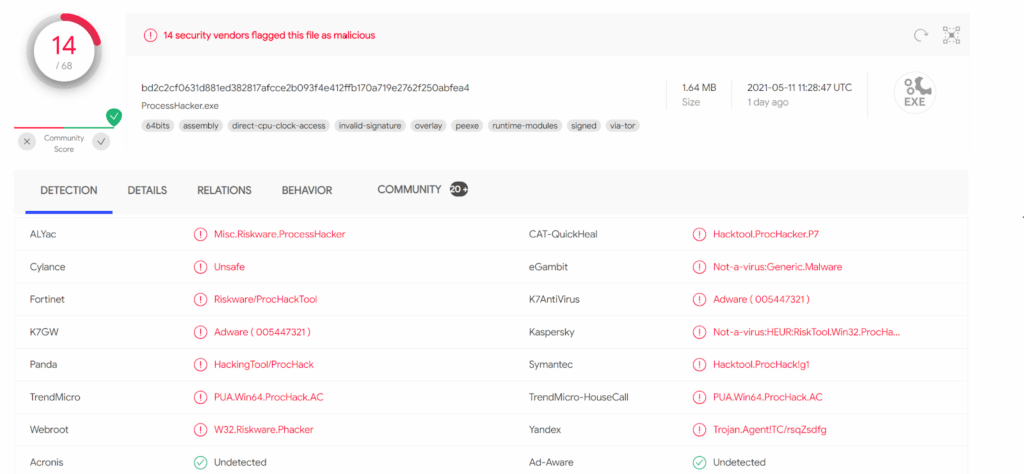The height and width of the screenshot is (474, 1024).
Task: Click the CAT-QuickHeal vendor name
Action: click(x=563, y=234)
